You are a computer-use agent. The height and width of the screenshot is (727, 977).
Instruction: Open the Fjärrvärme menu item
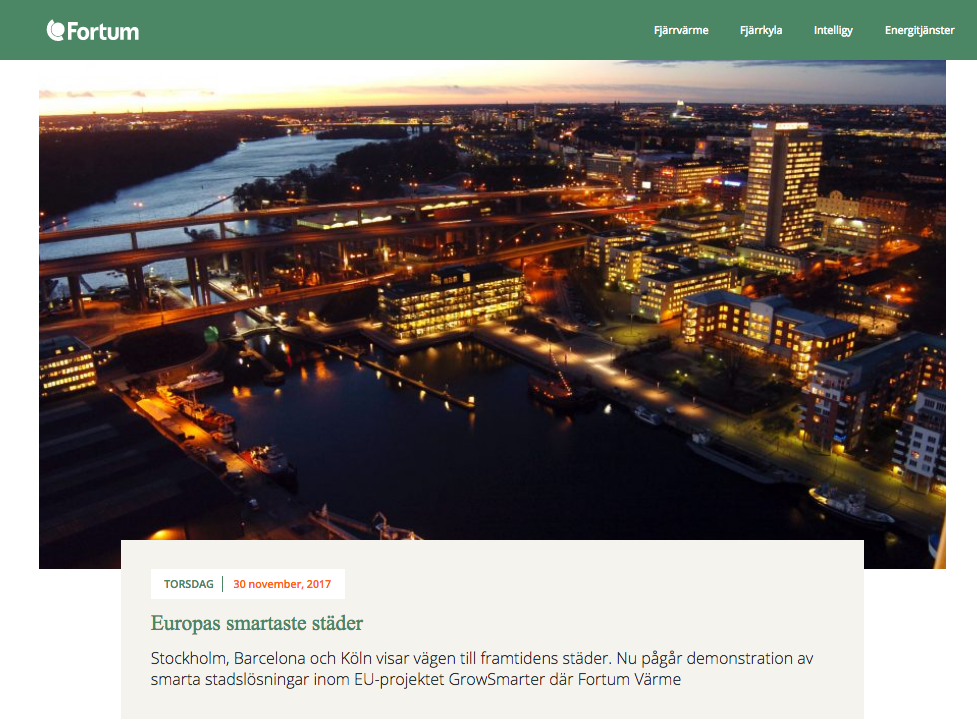(681, 30)
